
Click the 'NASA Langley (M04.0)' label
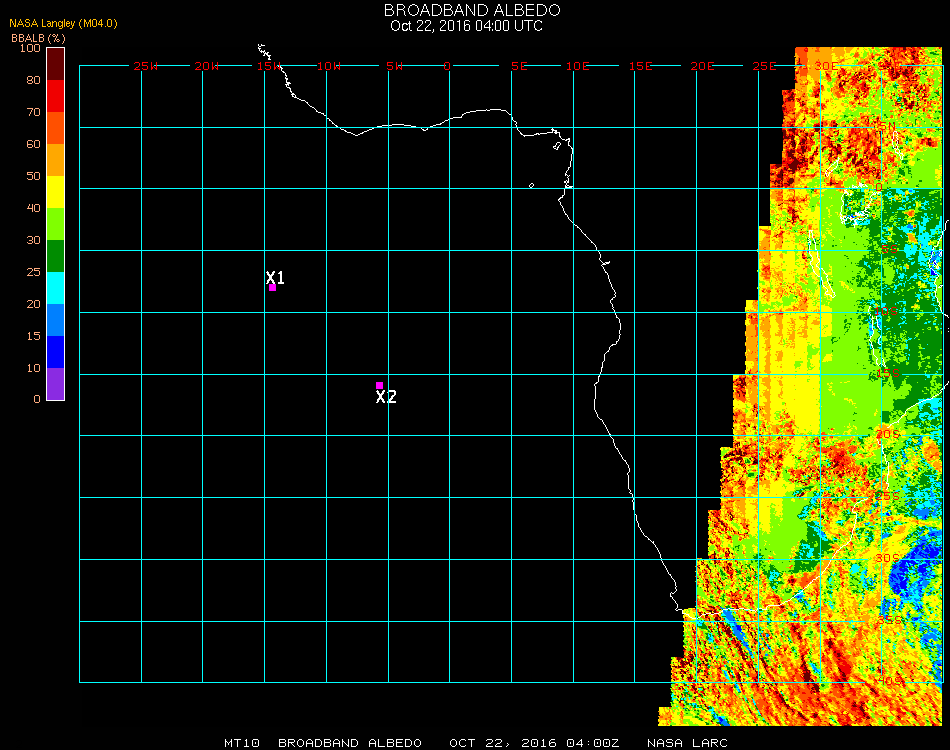click(x=63, y=23)
